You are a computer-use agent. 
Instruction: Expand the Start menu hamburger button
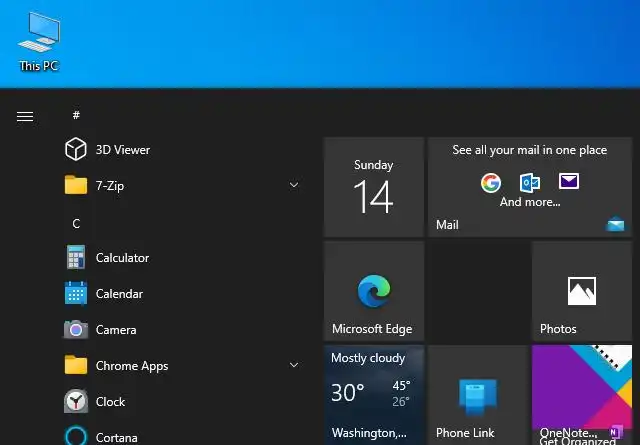pos(25,116)
